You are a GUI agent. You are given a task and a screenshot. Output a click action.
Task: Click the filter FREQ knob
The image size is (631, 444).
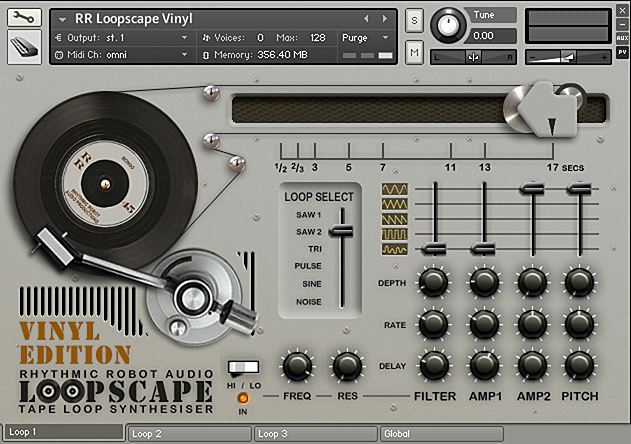coord(297,366)
